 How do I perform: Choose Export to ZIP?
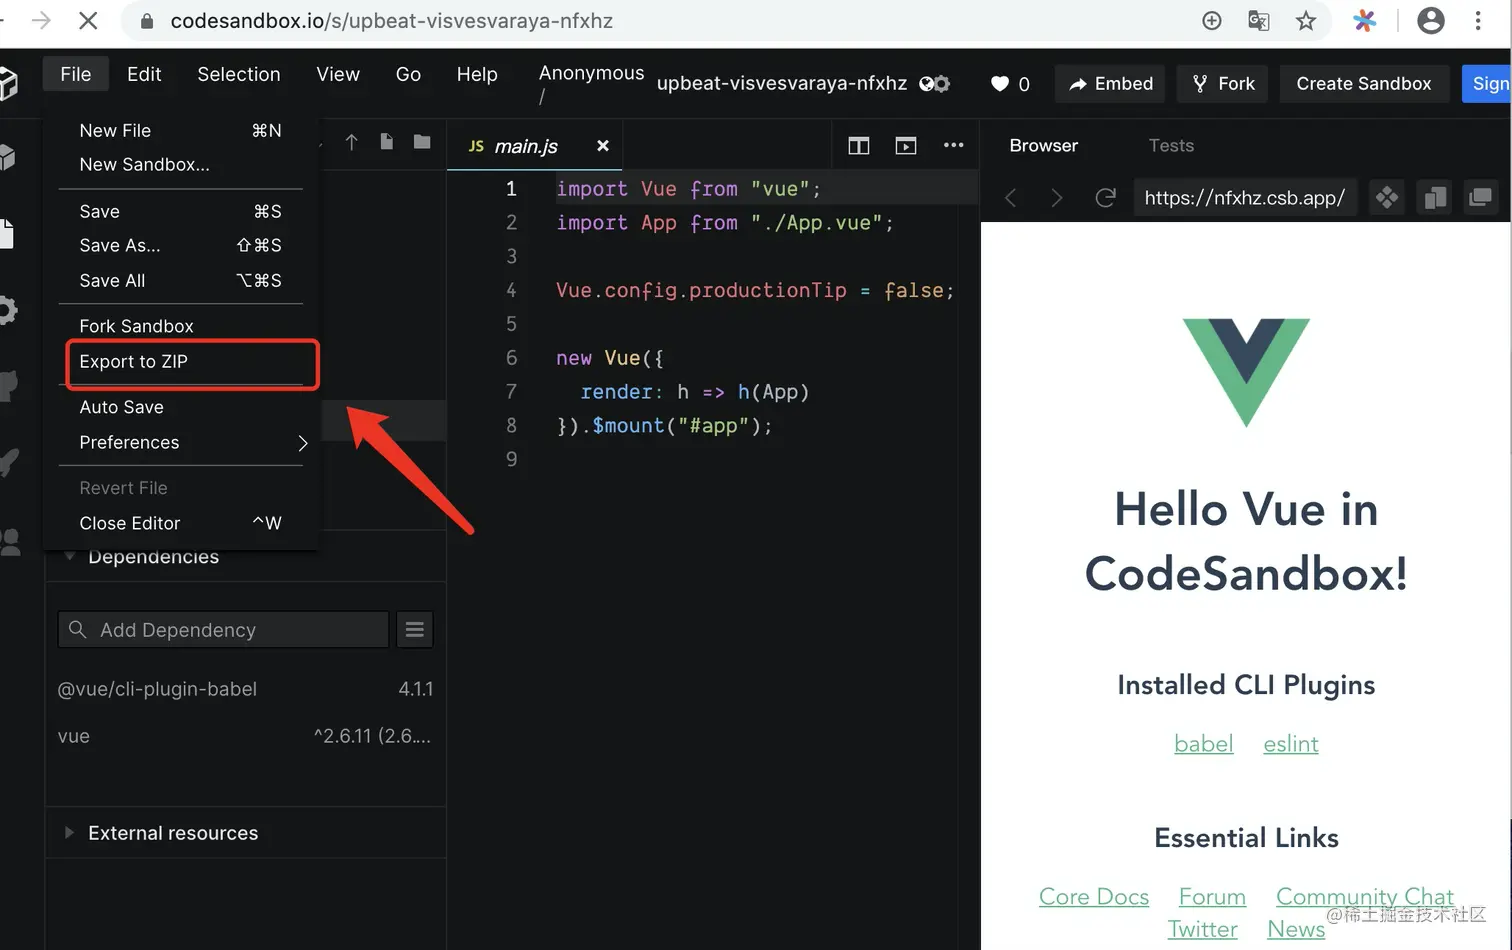(181, 362)
